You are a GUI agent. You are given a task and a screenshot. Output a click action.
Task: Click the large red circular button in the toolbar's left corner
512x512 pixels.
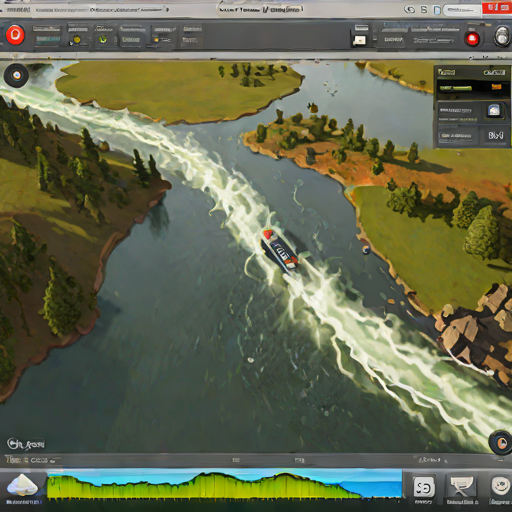15,35
